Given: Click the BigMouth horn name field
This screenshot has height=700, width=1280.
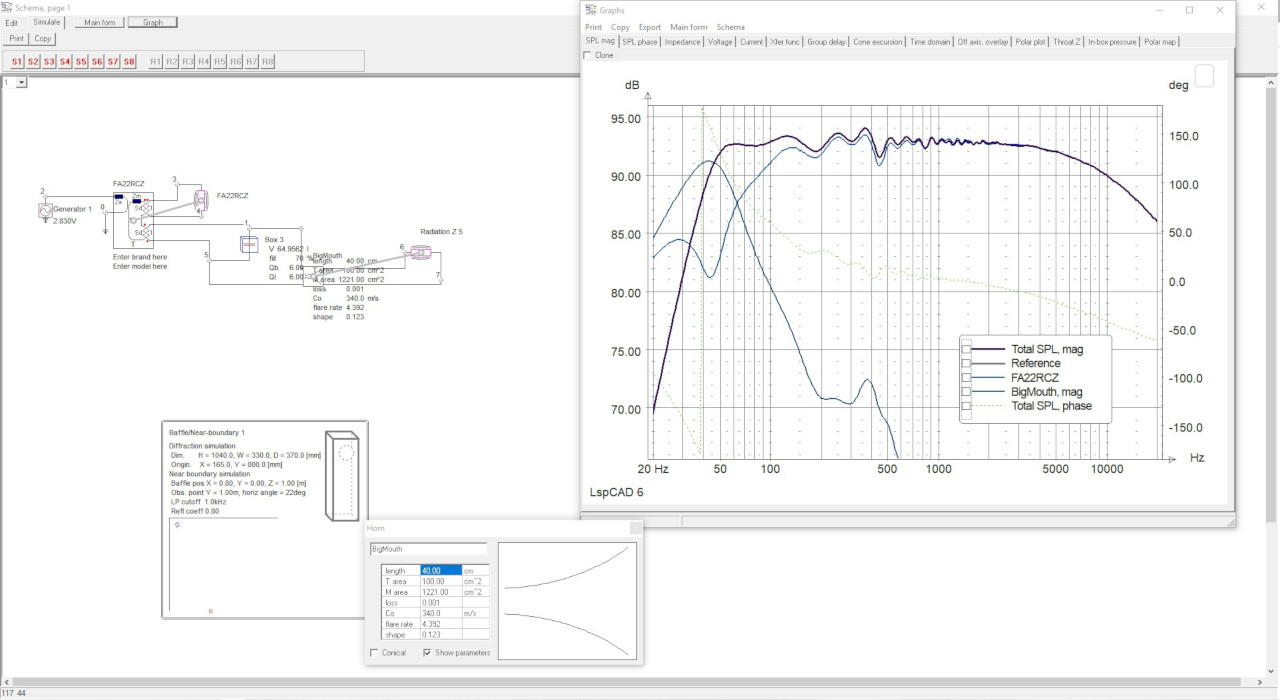Looking at the screenshot, I should [x=427, y=549].
